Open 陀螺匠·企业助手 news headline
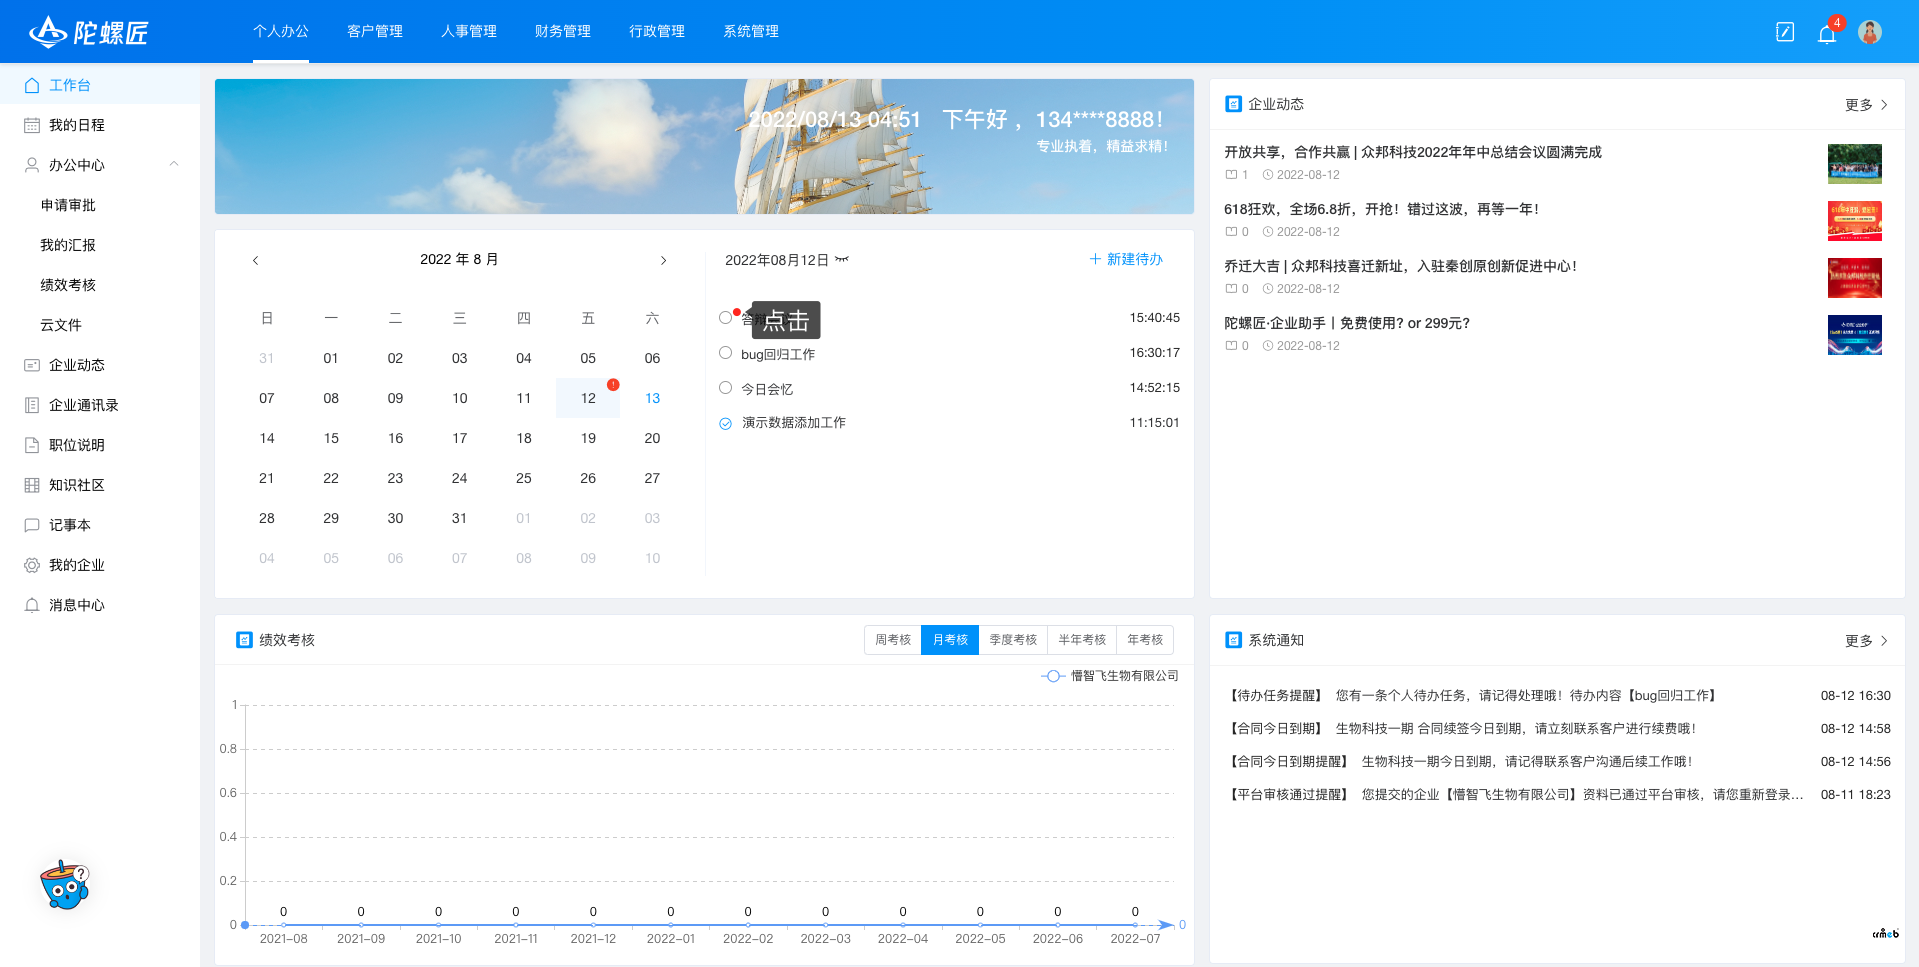 [1347, 323]
